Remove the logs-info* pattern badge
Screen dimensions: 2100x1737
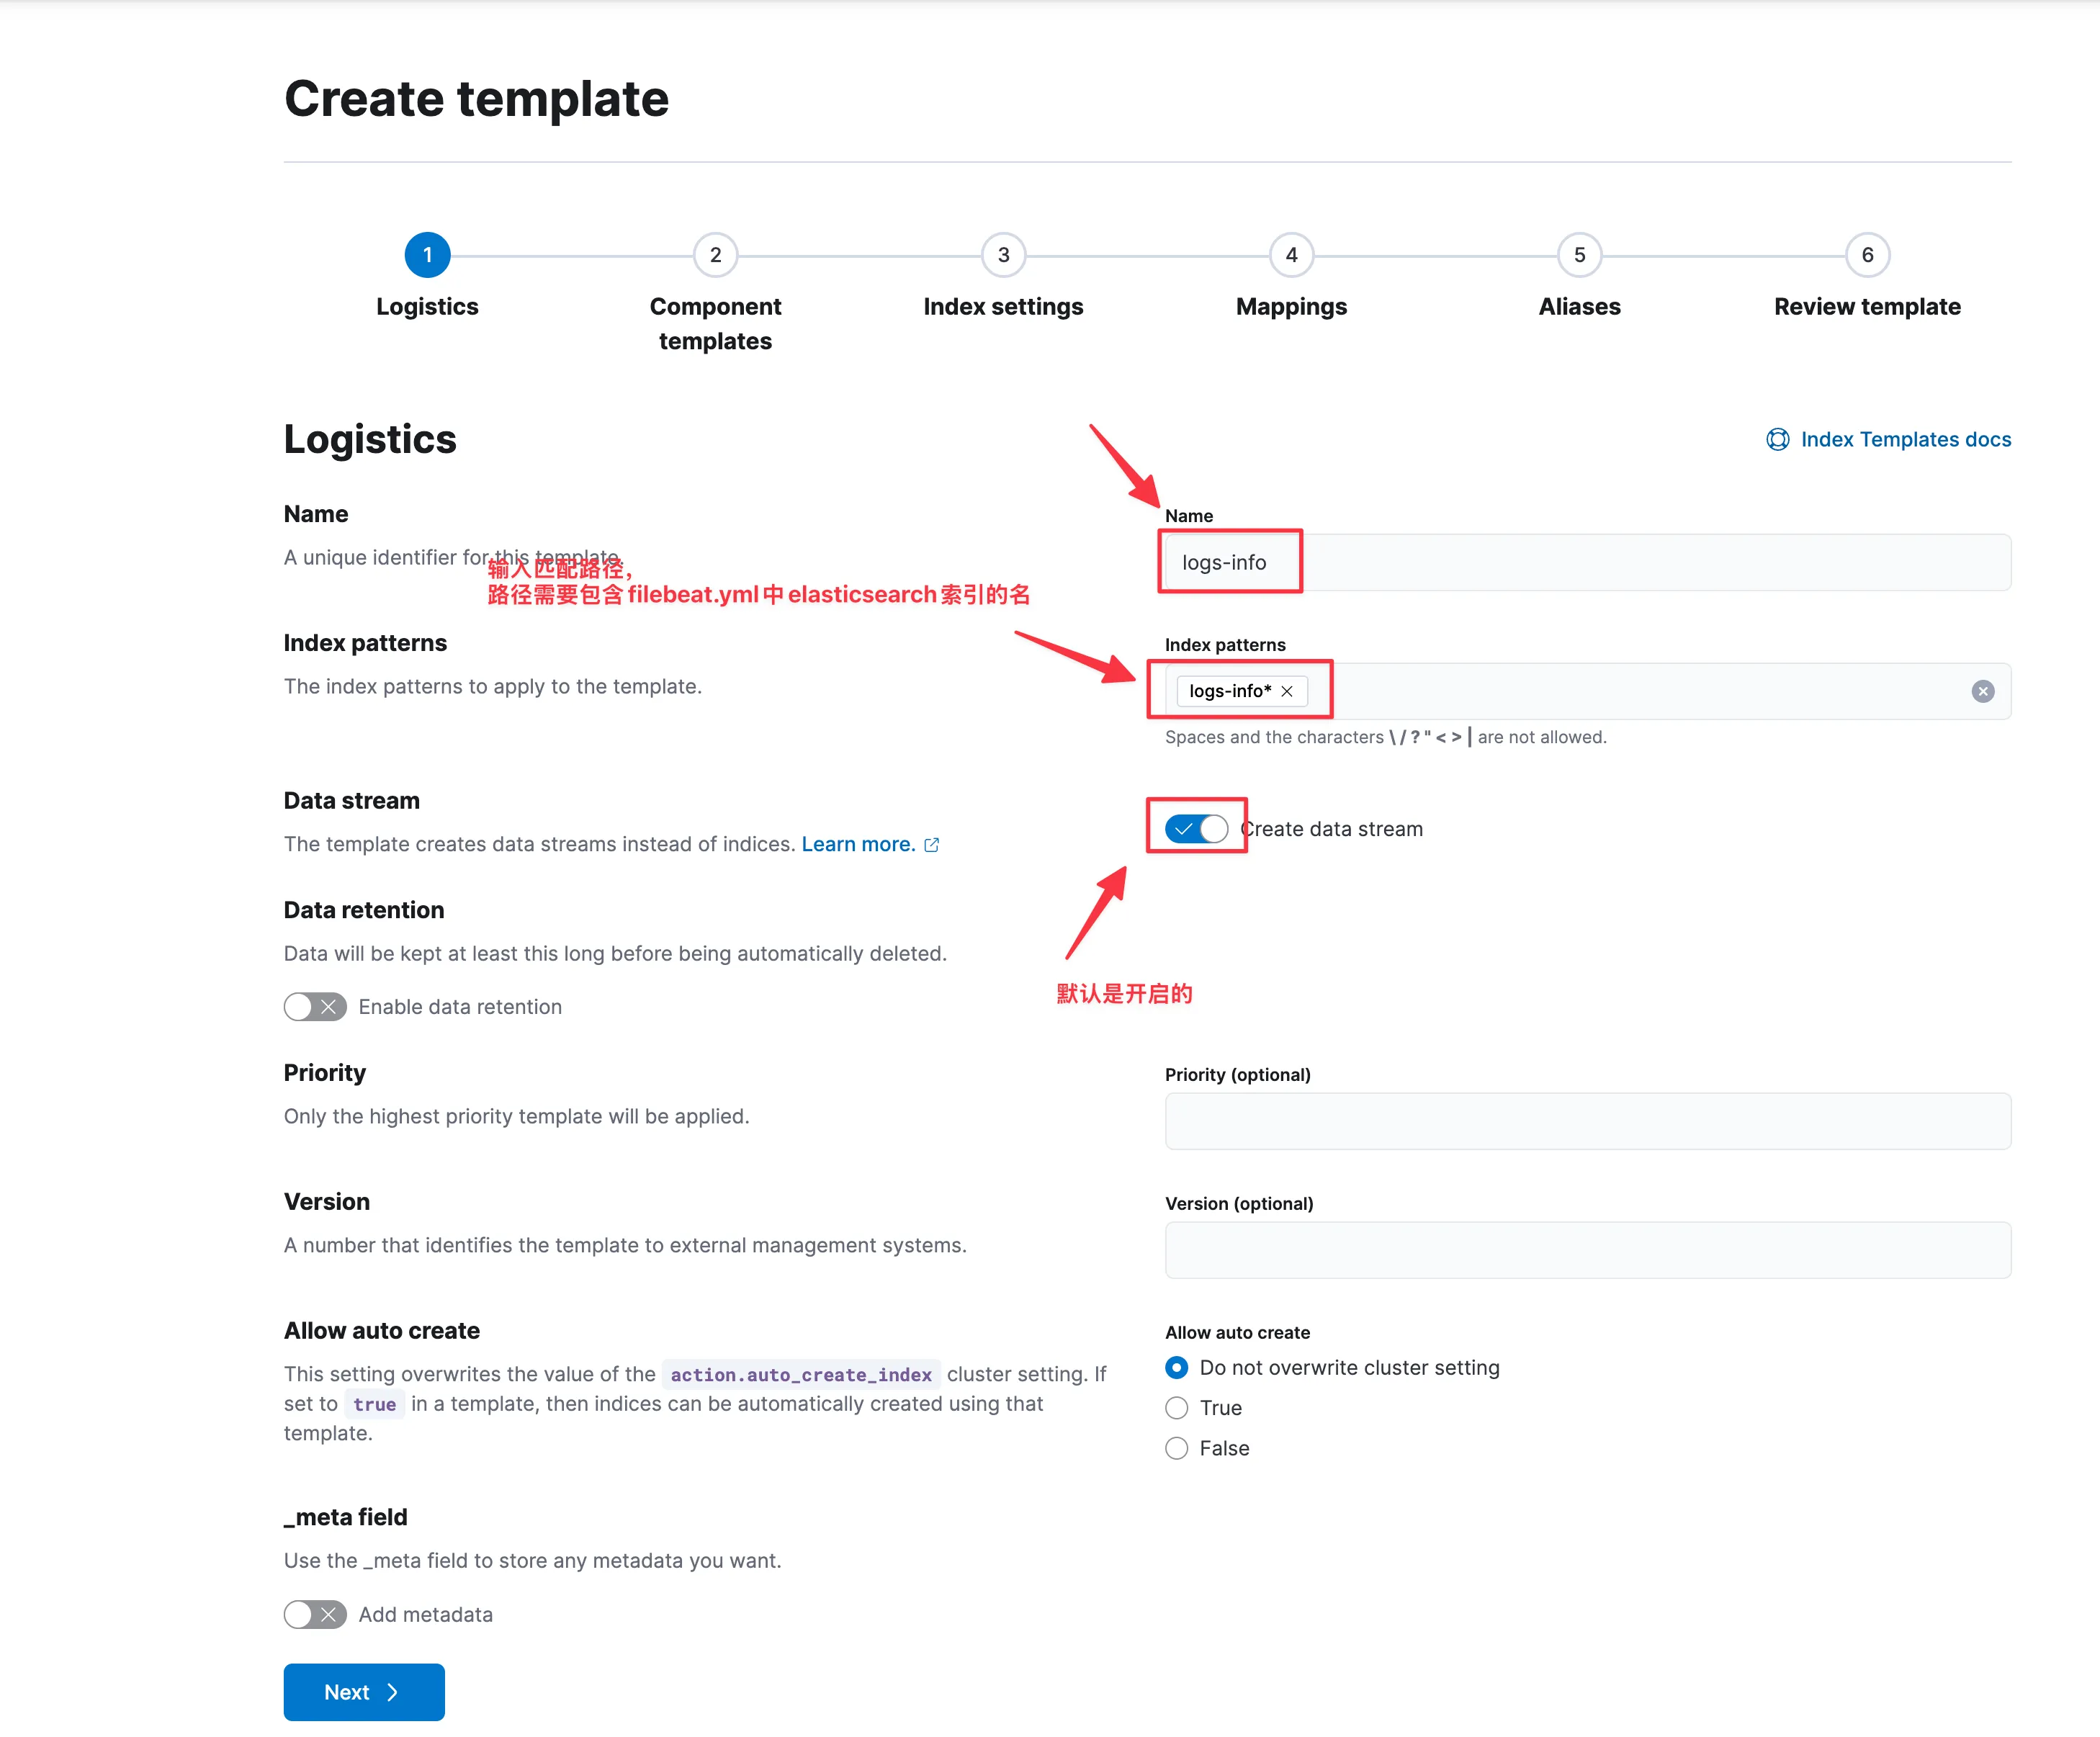tap(1287, 691)
